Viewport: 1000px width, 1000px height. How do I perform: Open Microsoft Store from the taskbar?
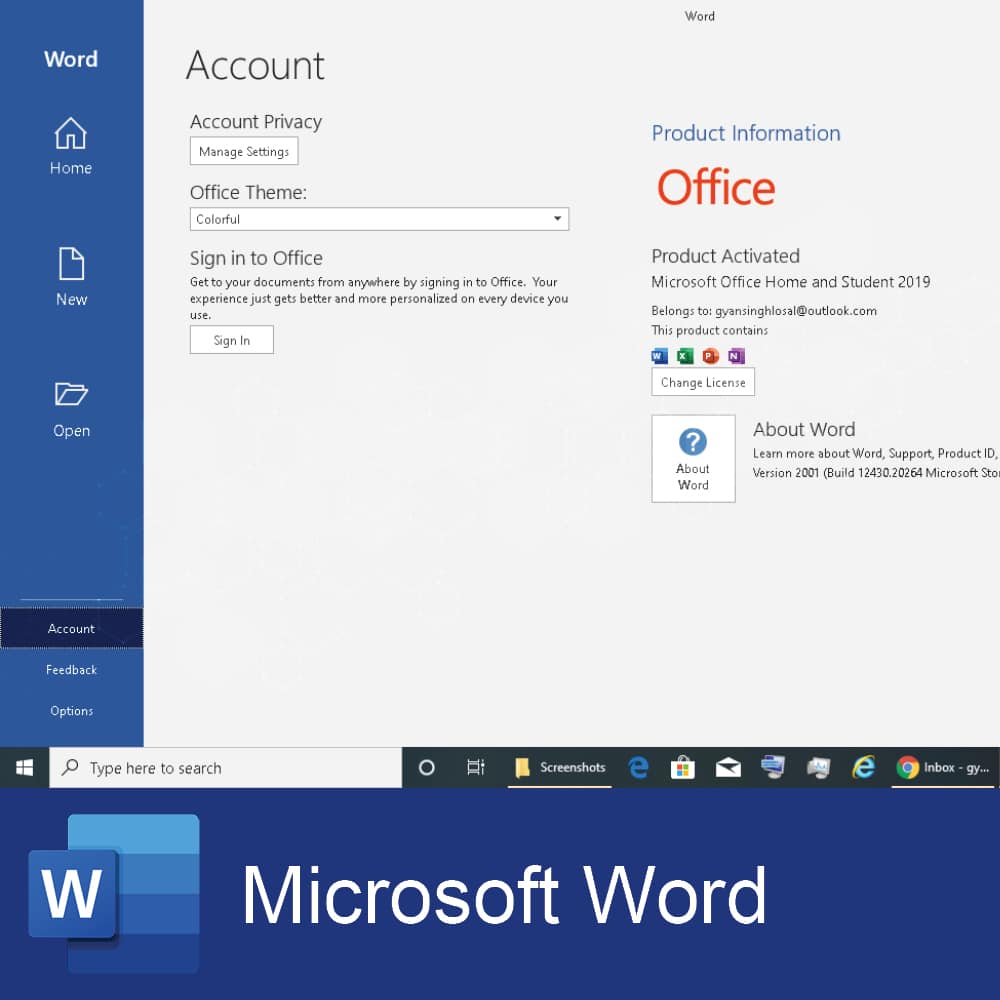click(x=682, y=767)
